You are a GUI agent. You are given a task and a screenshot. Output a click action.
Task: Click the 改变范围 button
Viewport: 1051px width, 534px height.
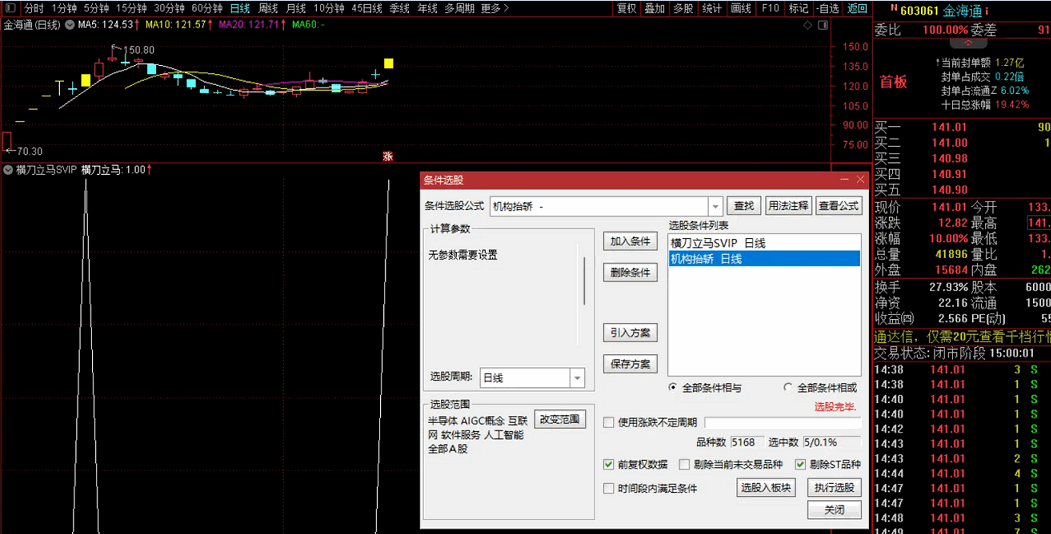tap(560, 419)
